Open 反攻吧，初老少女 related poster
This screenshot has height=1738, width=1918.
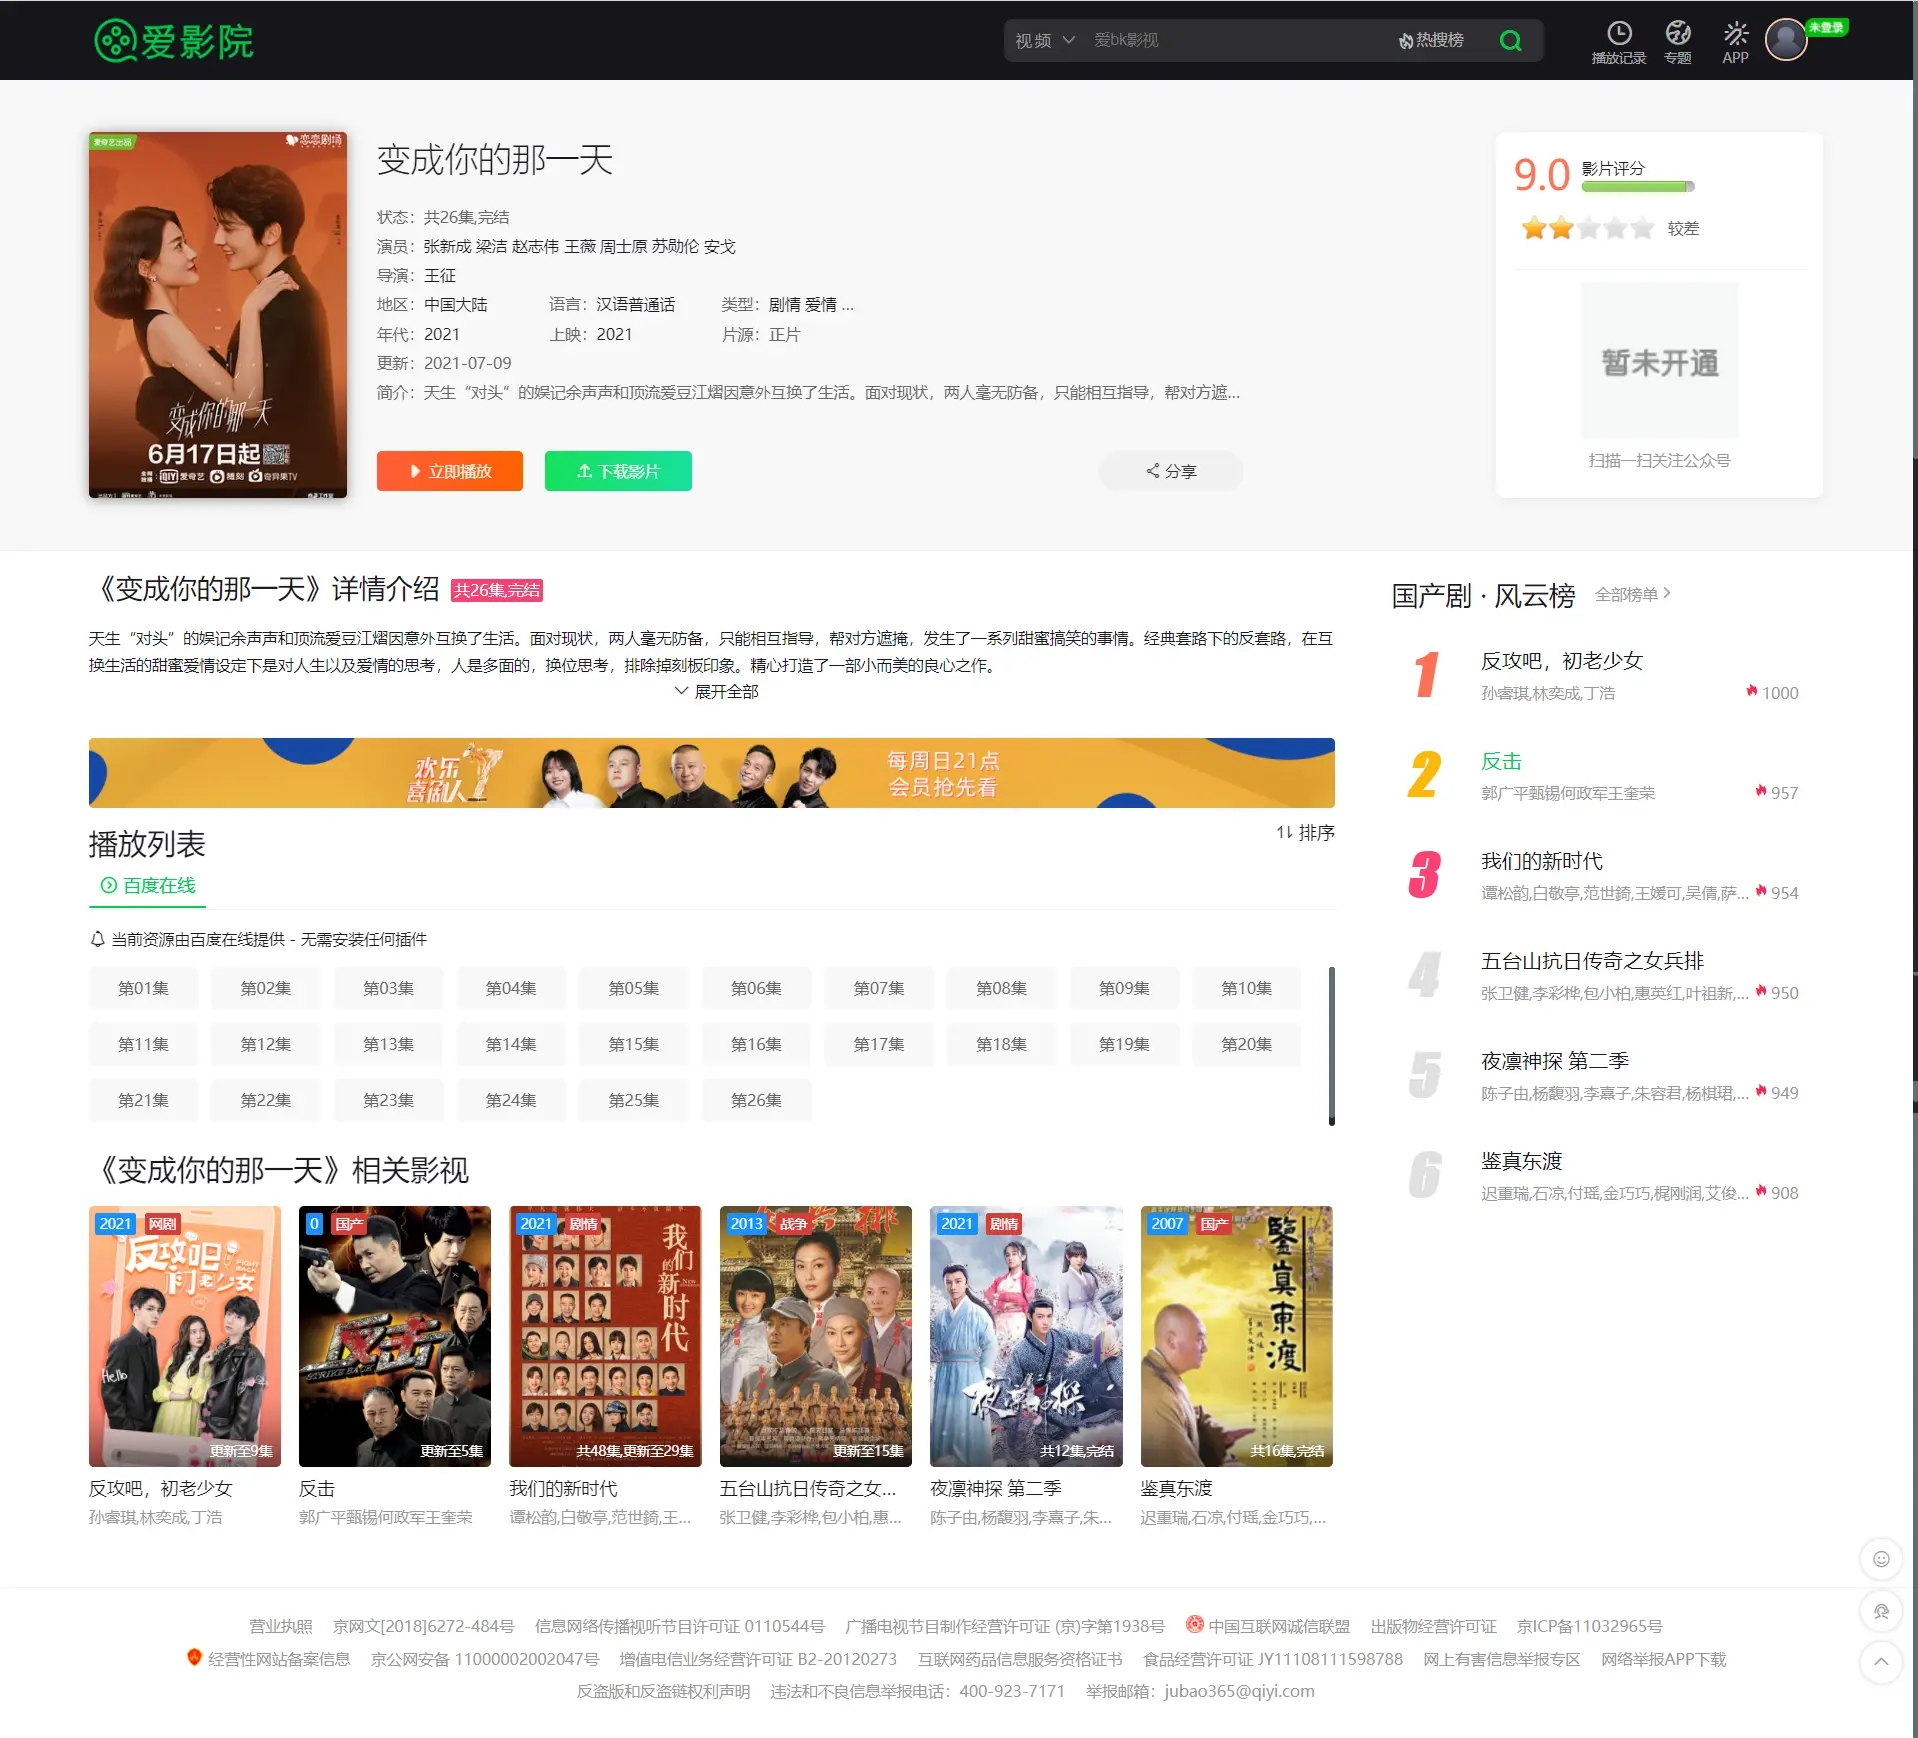click(185, 1336)
